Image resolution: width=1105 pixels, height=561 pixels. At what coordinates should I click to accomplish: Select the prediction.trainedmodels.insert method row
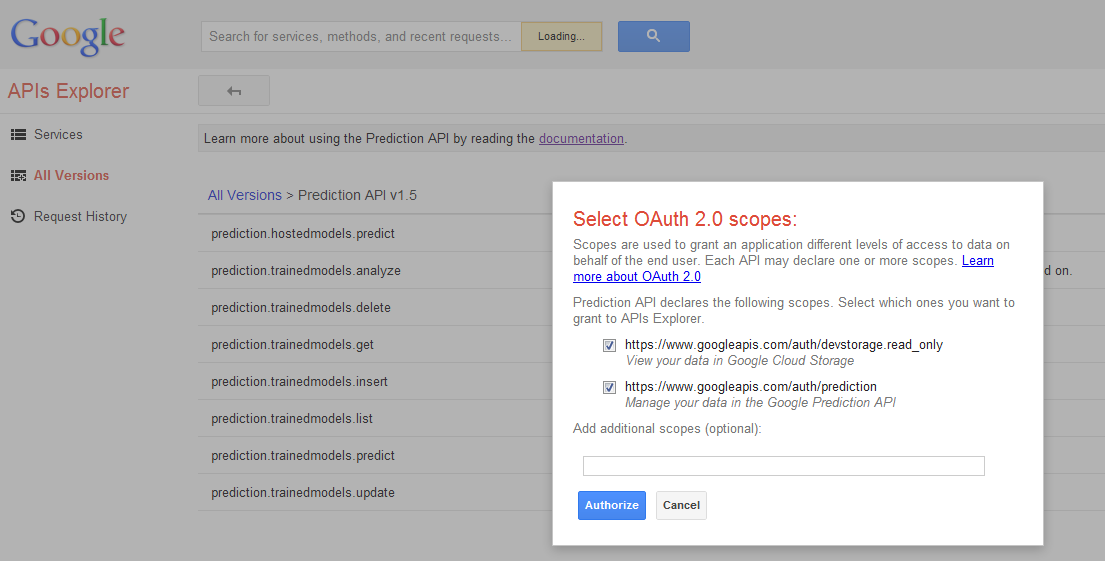tap(299, 382)
